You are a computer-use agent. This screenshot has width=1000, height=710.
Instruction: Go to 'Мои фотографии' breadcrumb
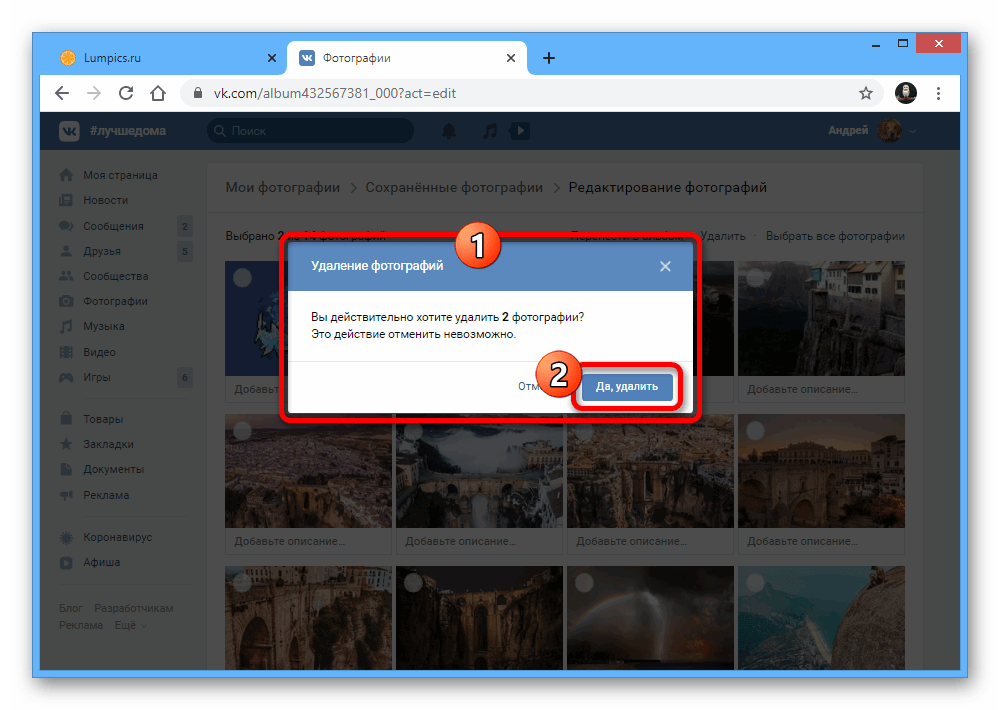pos(283,188)
